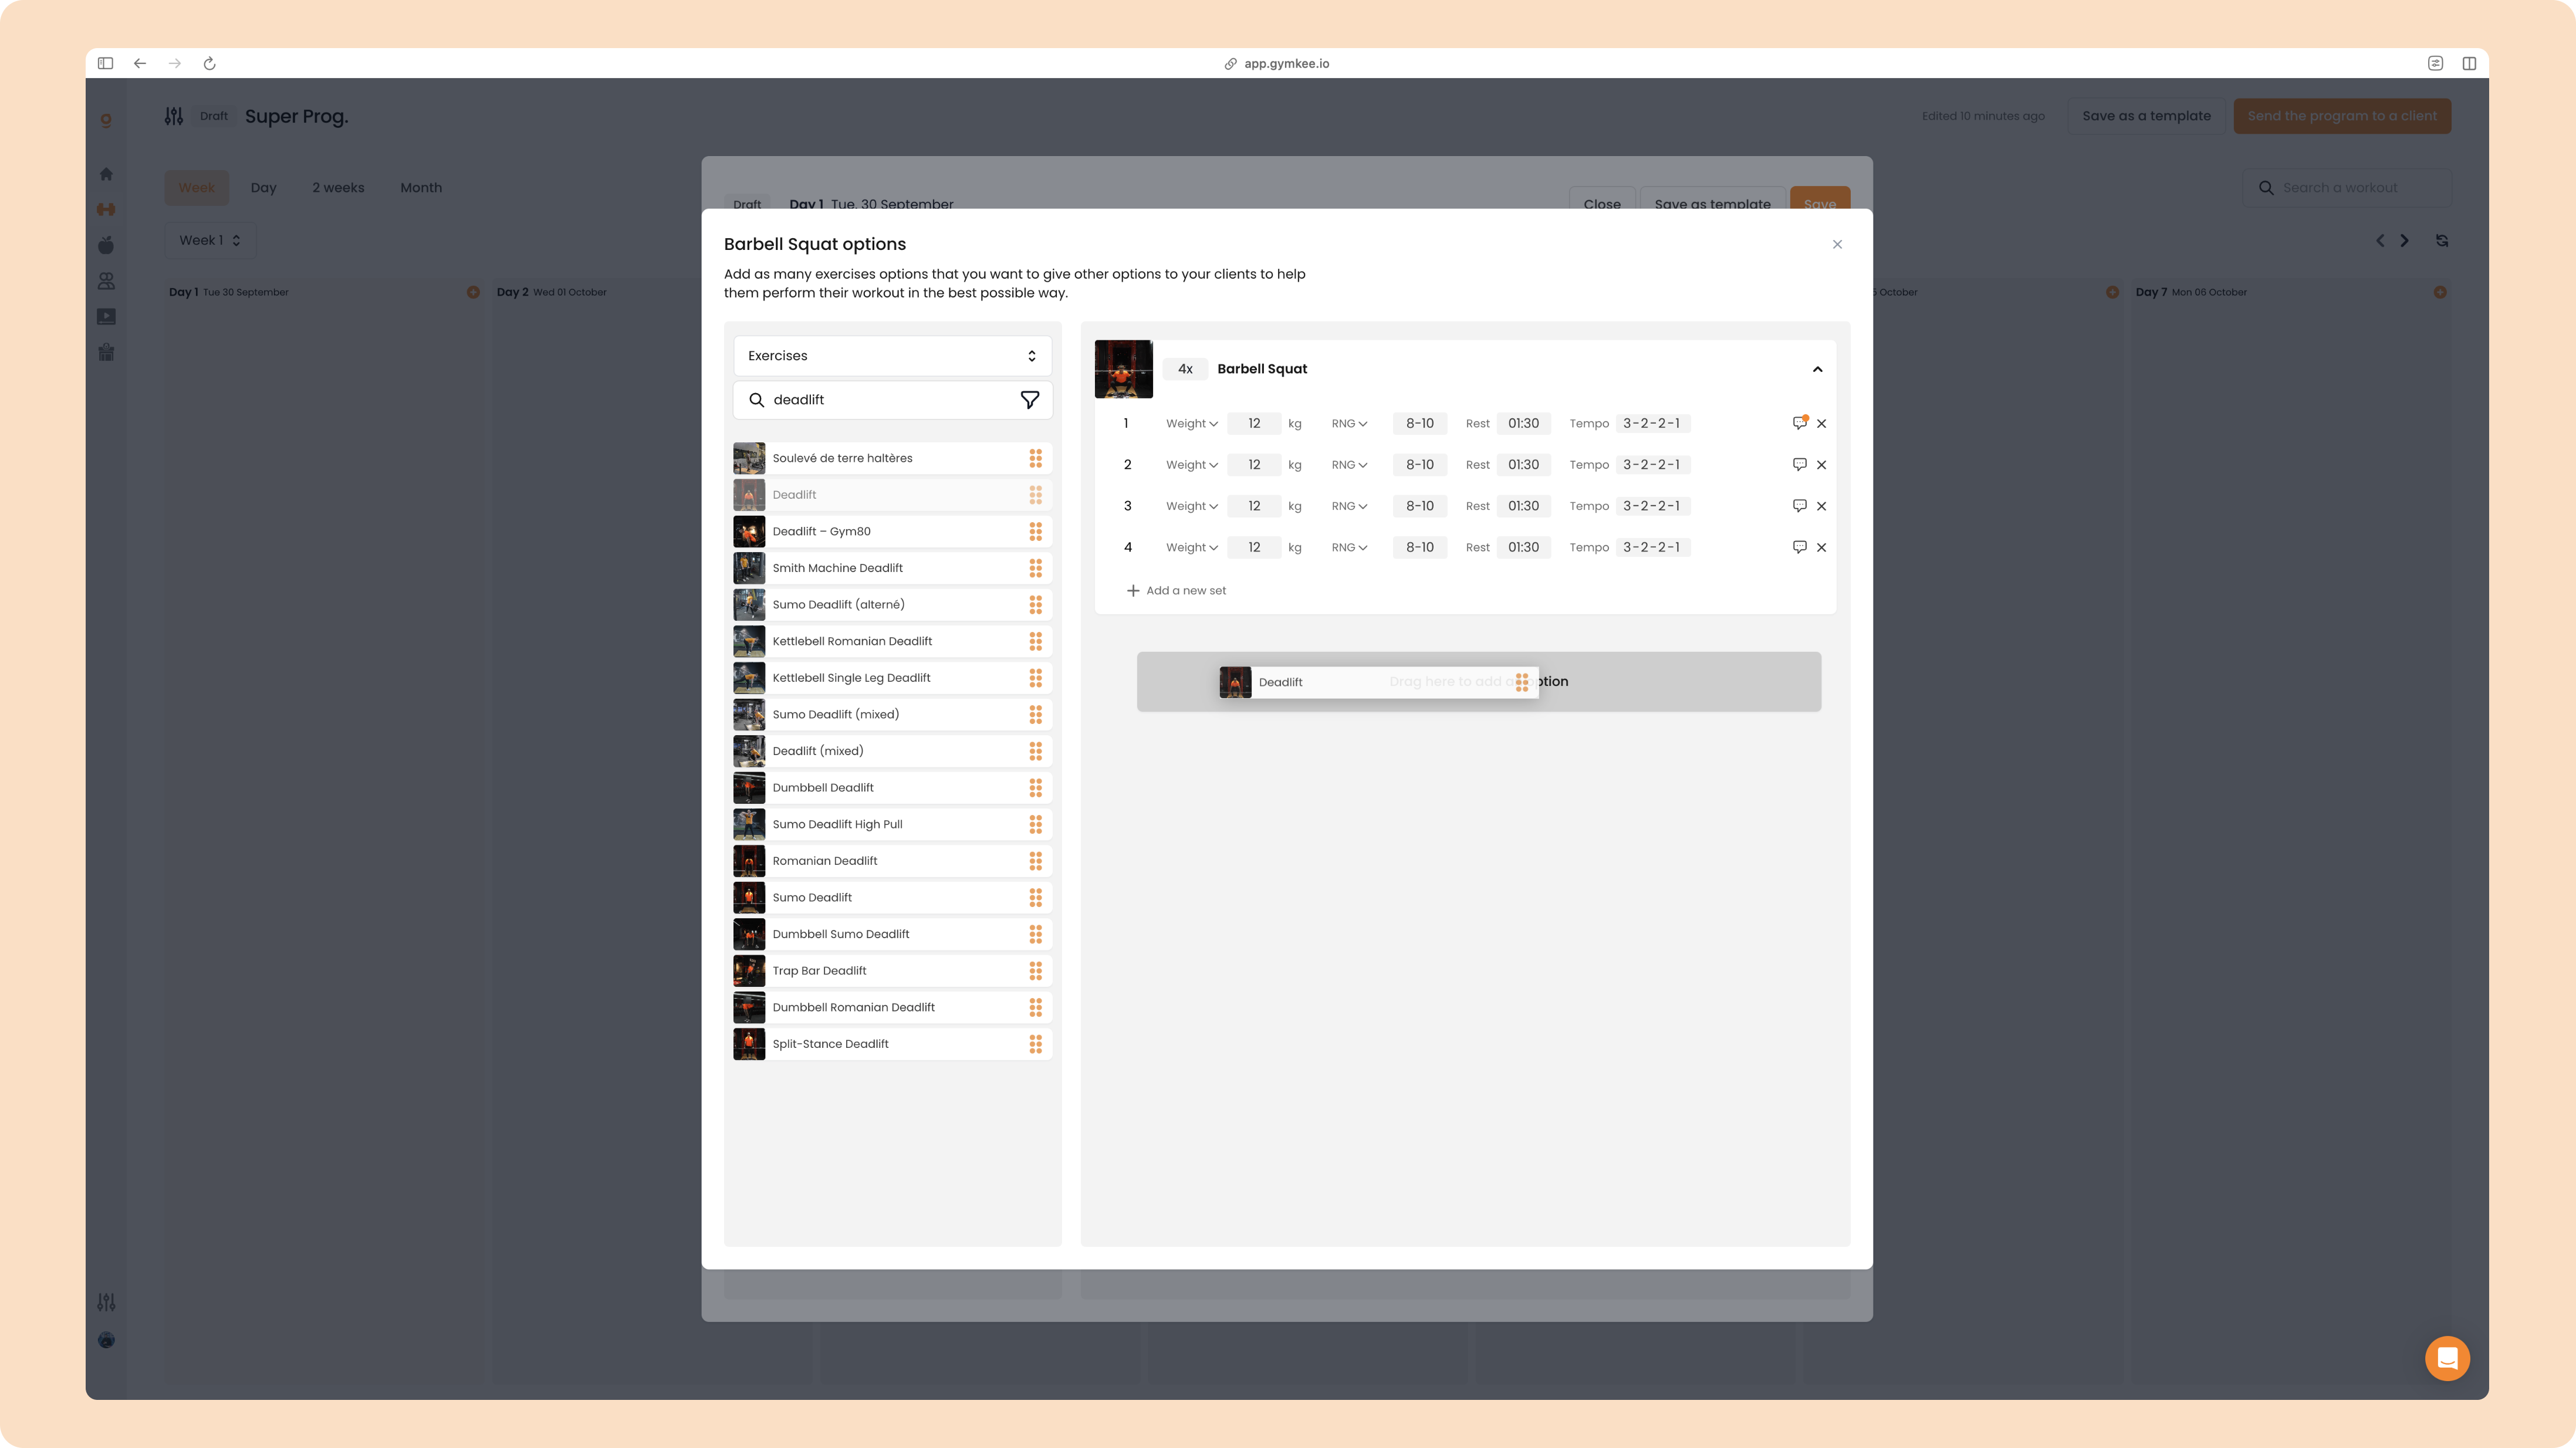Screen dimensions: 2576x1448
Task: Open the comment icon for set 1
Action: (x=1799, y=423)
